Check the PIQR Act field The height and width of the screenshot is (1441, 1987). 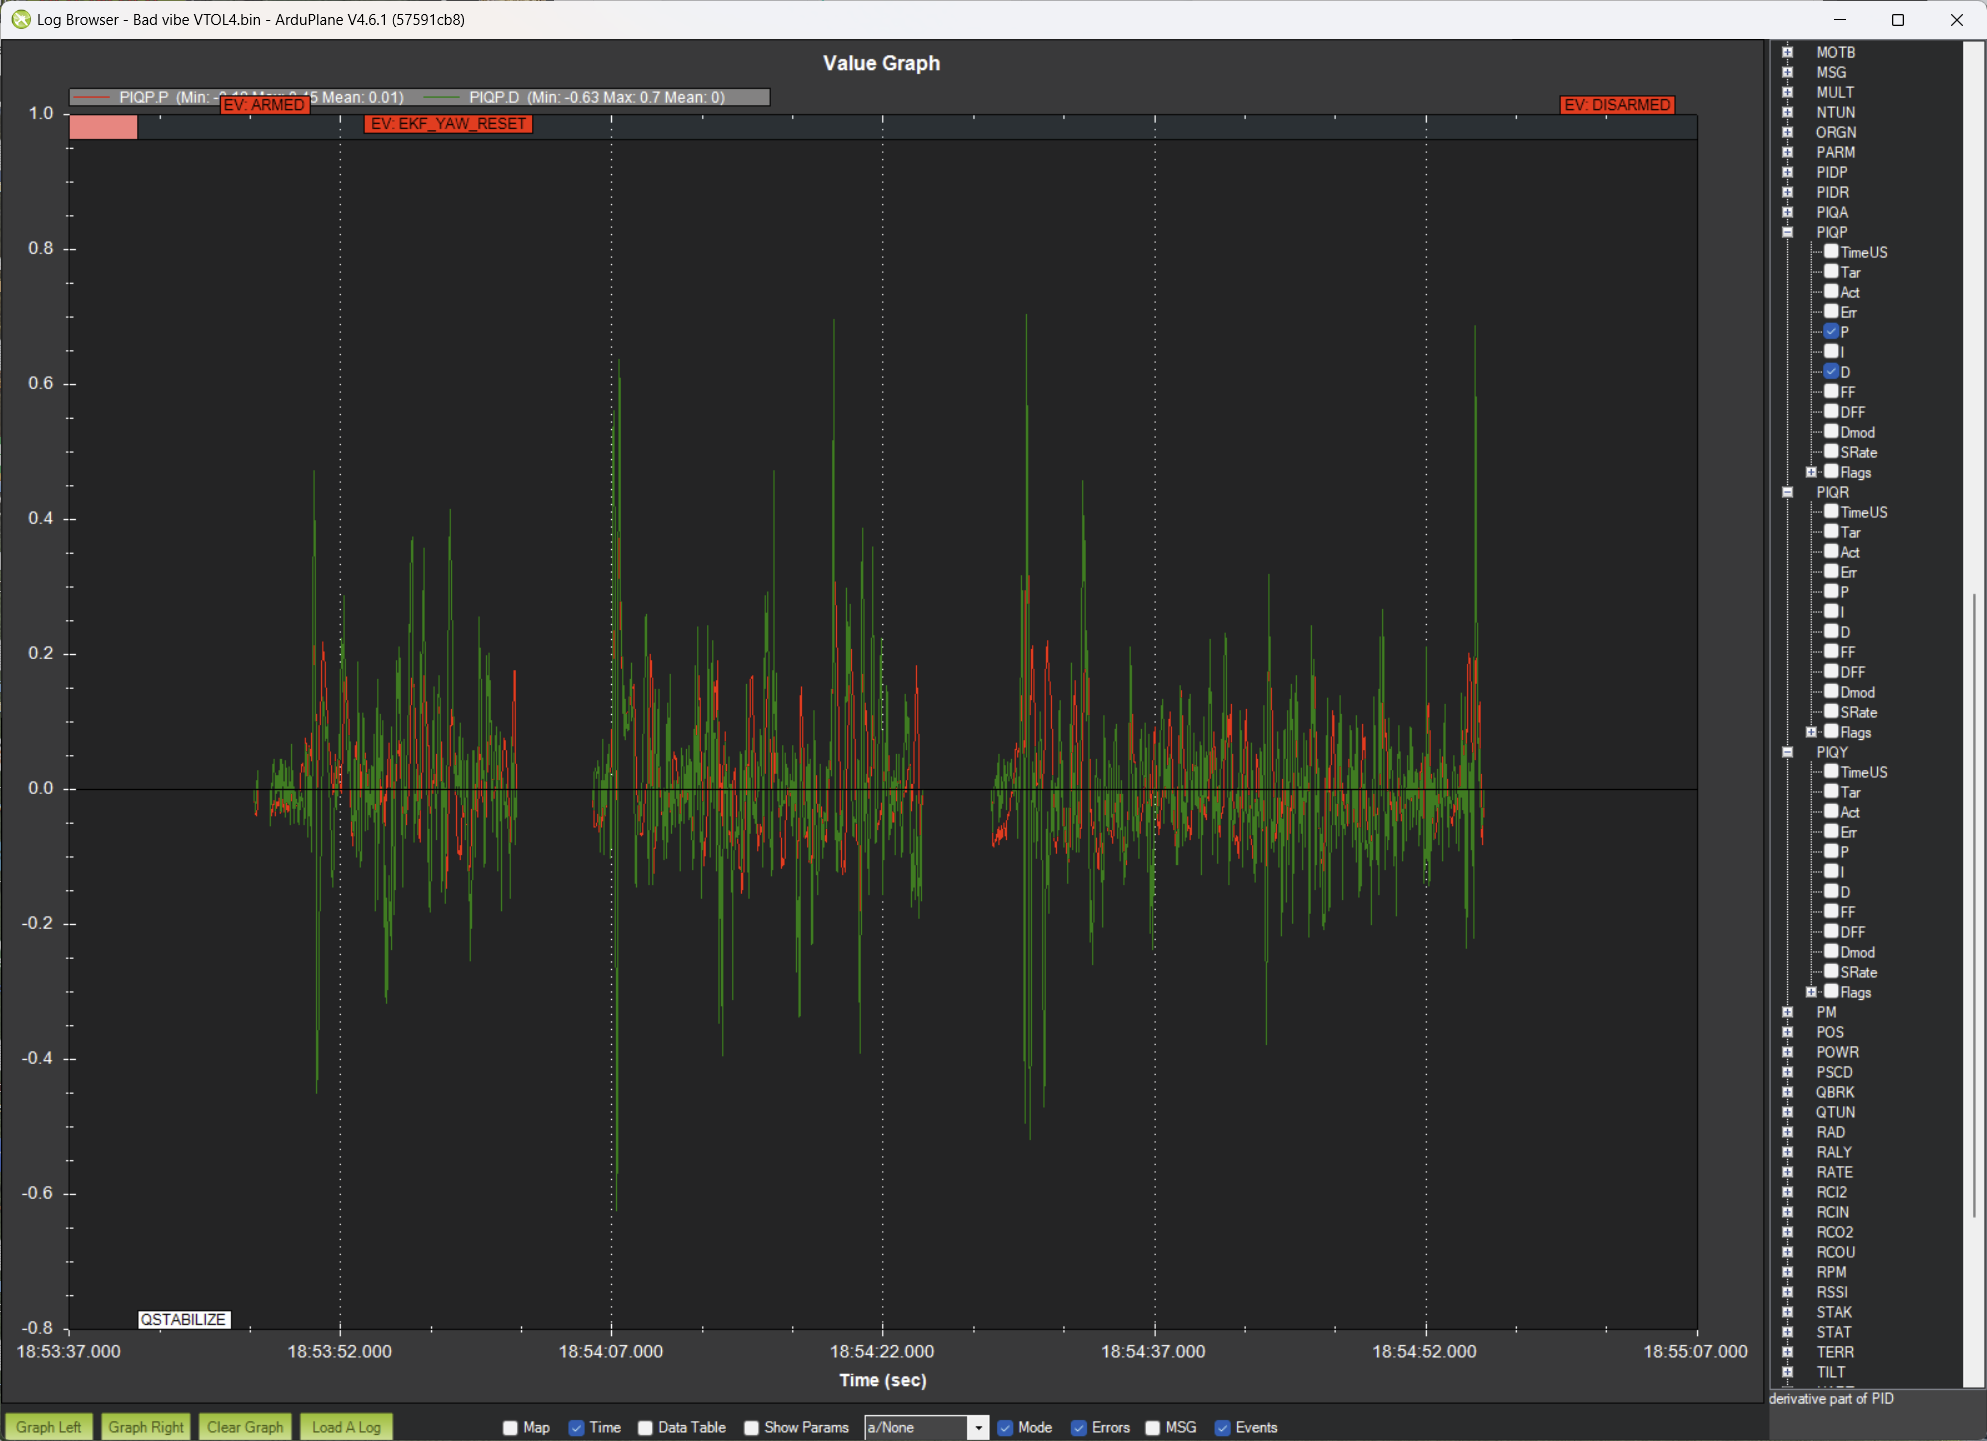click(1831, 552)
